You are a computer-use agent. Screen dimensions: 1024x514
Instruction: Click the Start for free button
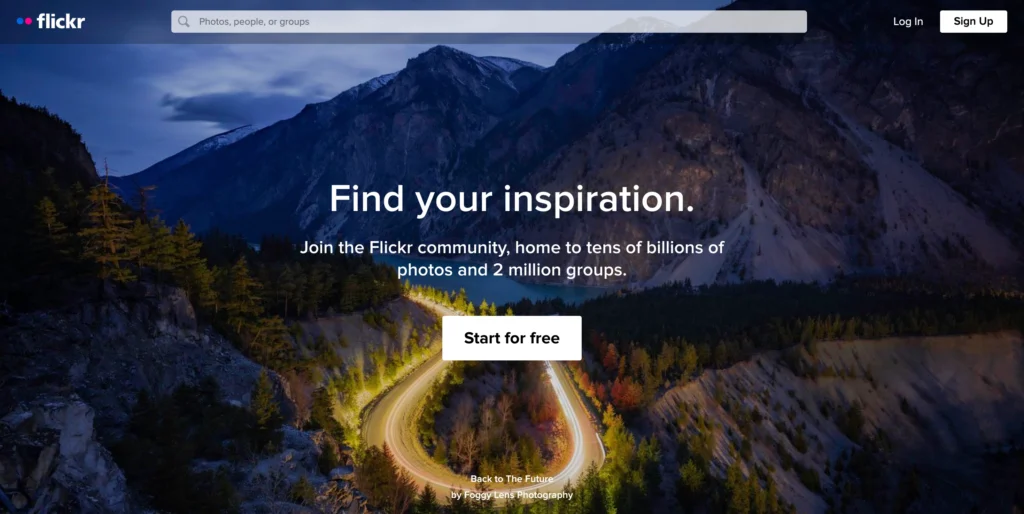pyautogui.click(x=511, y=338)
